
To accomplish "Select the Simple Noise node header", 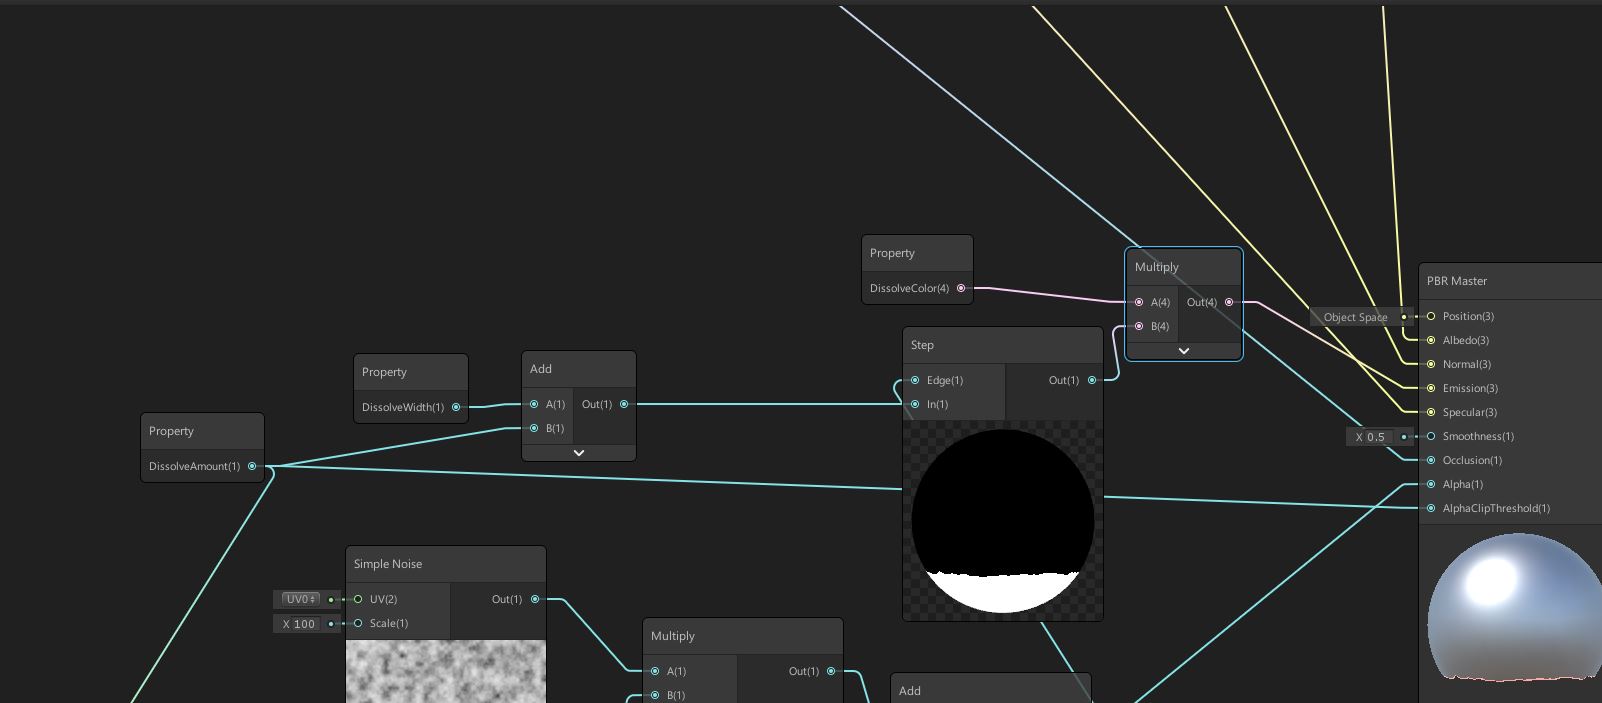I will [x=445, y=564].
